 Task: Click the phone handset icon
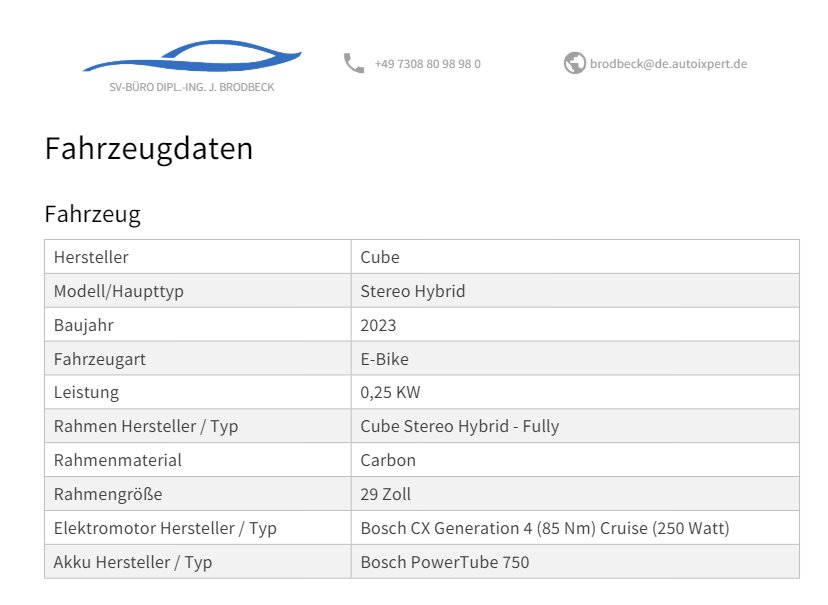(353, 63)
